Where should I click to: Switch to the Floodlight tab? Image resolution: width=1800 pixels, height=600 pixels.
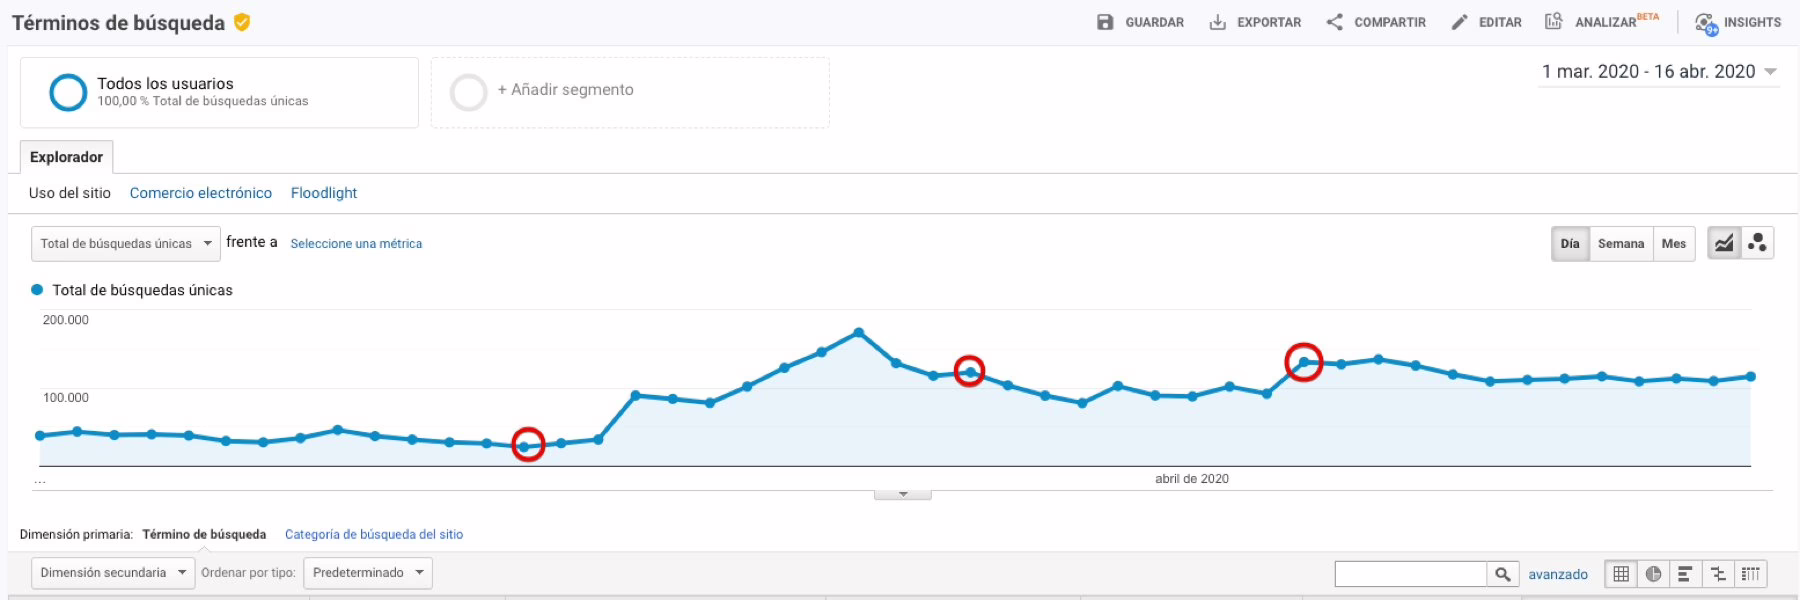323,193
